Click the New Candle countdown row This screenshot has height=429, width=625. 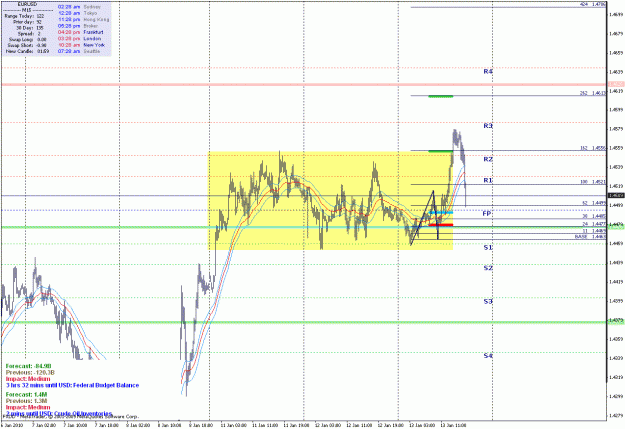28,51
